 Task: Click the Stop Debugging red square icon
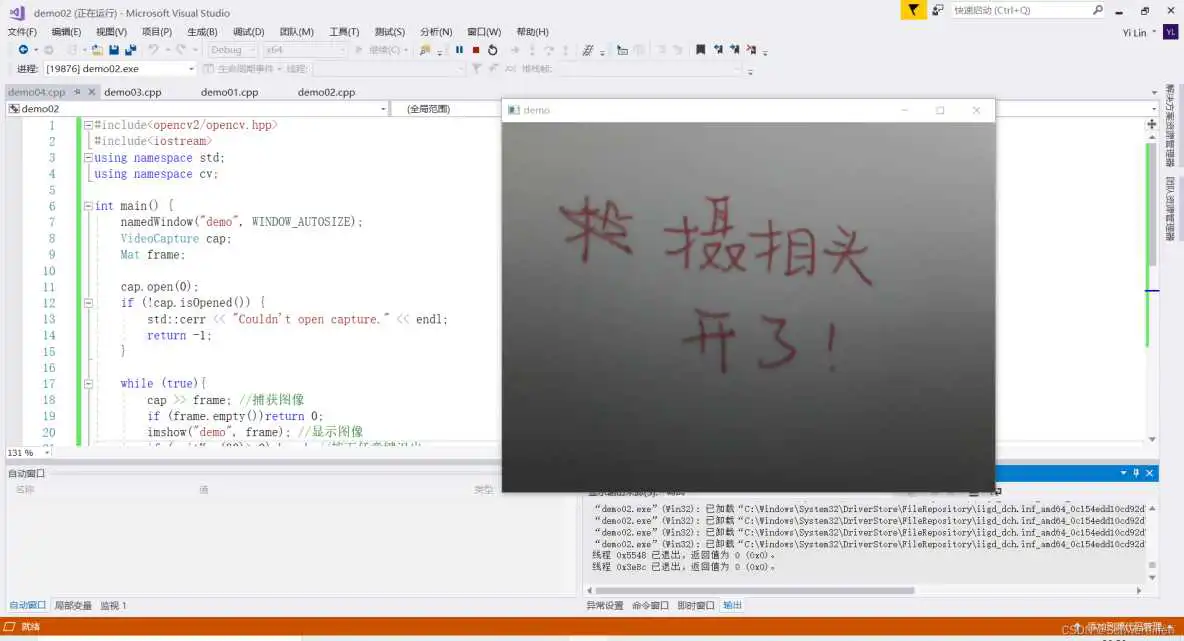click(476, 50)
